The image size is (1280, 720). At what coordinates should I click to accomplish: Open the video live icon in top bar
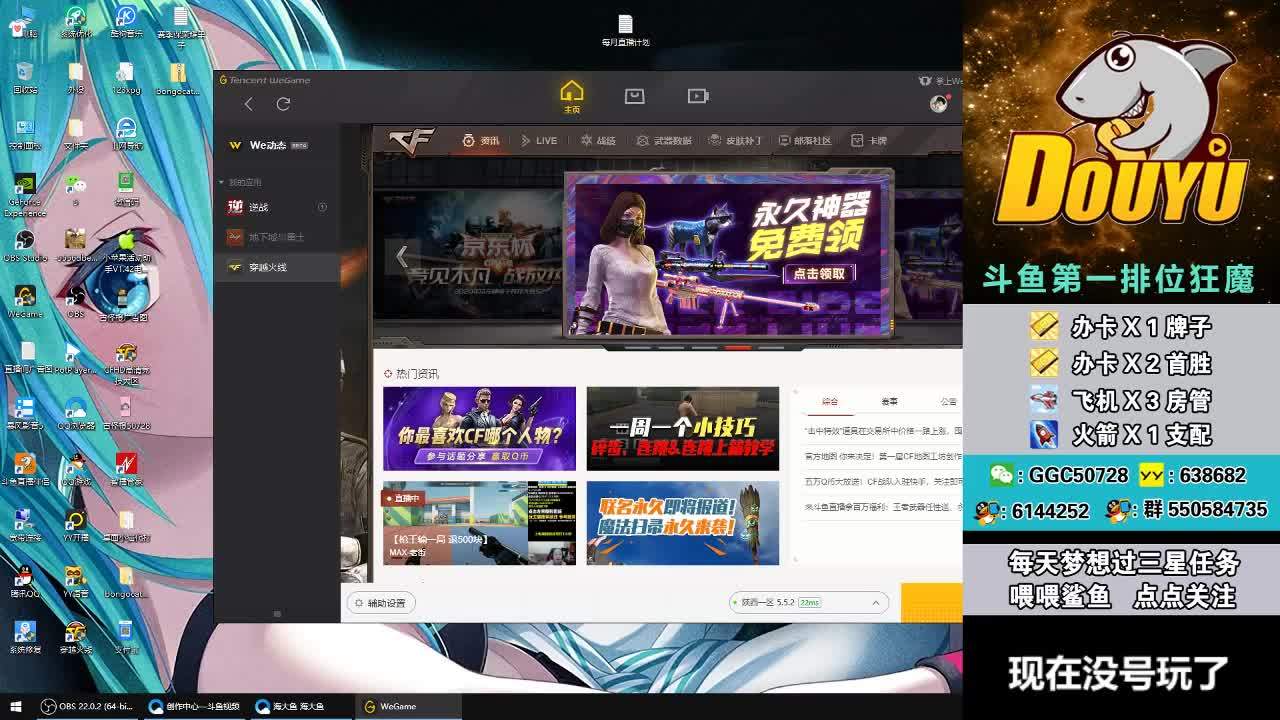pos(698,96)
